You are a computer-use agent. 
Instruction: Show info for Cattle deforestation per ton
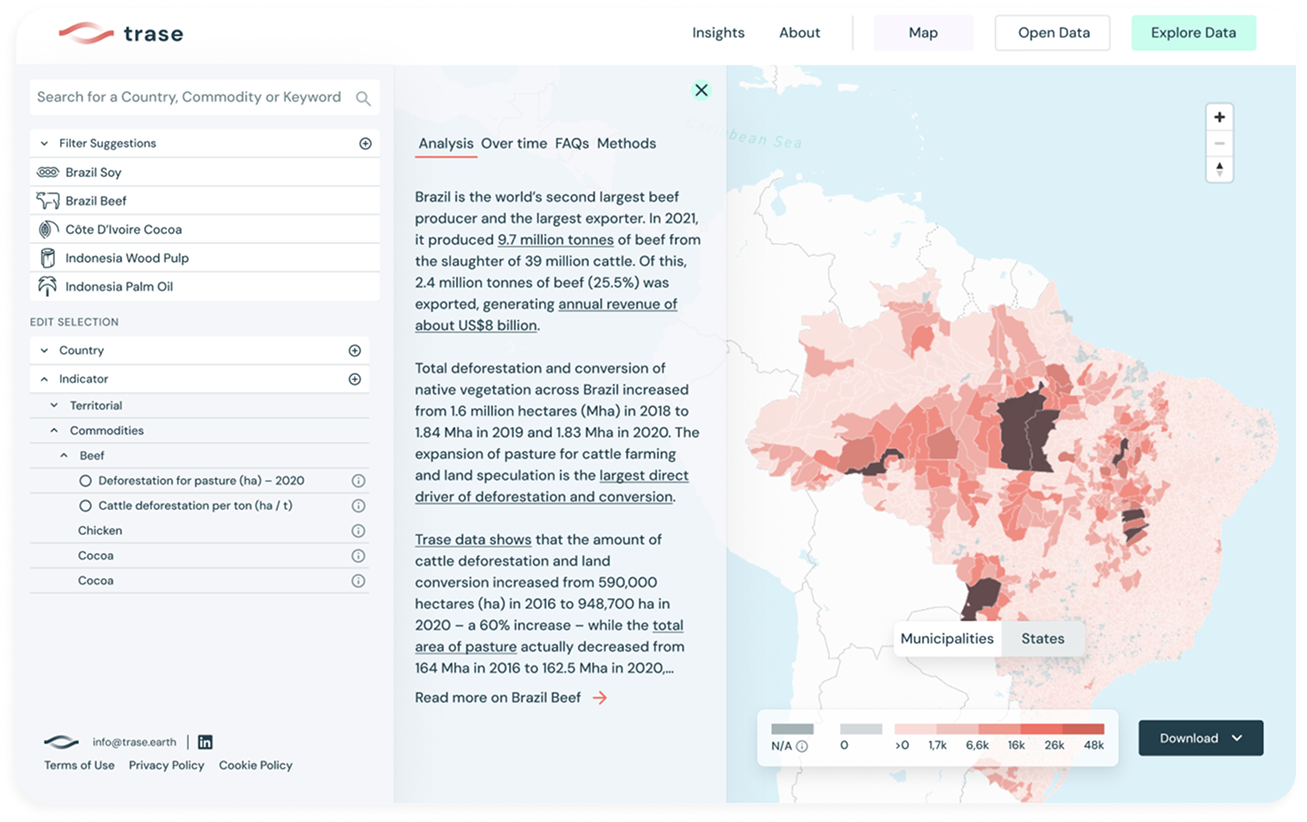(x=358, y=506)
